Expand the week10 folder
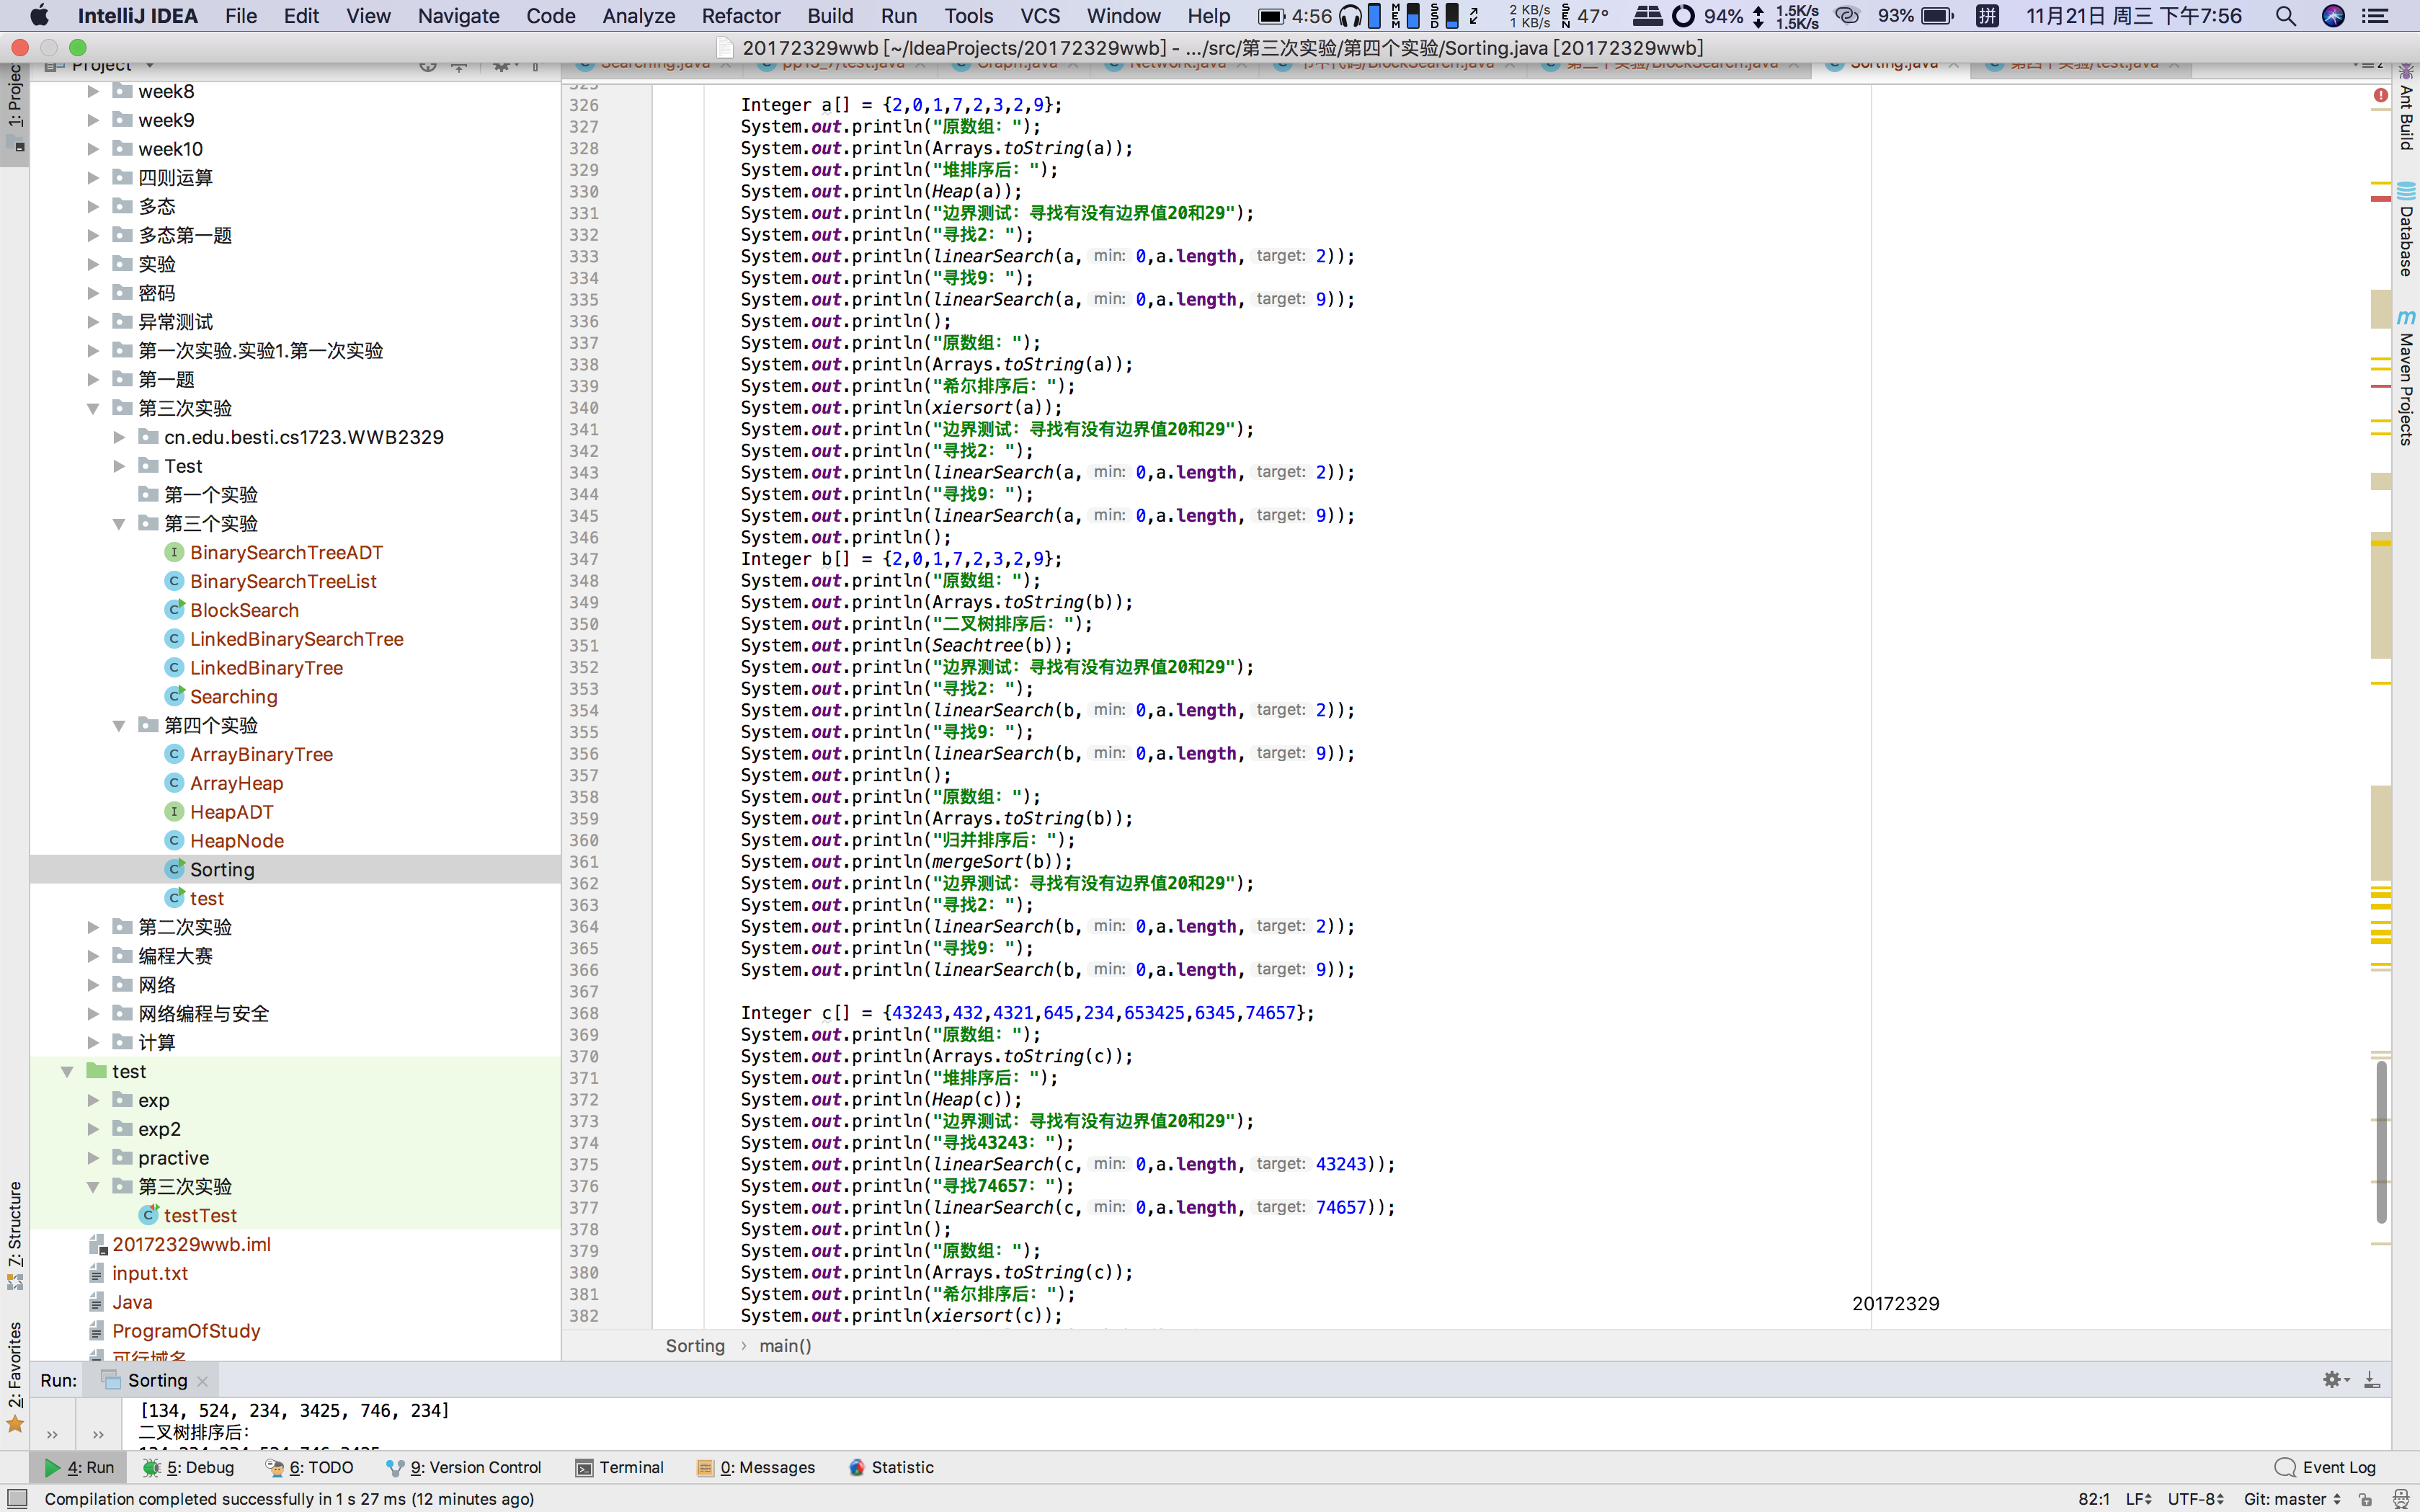This screenshot has width=2420, height=1512. tap(93, 149)
